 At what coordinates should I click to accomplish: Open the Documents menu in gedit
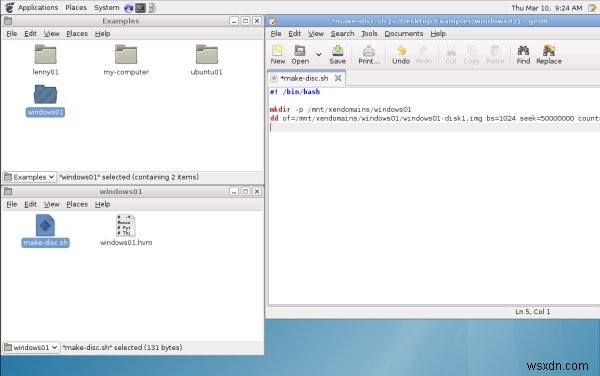404,34
